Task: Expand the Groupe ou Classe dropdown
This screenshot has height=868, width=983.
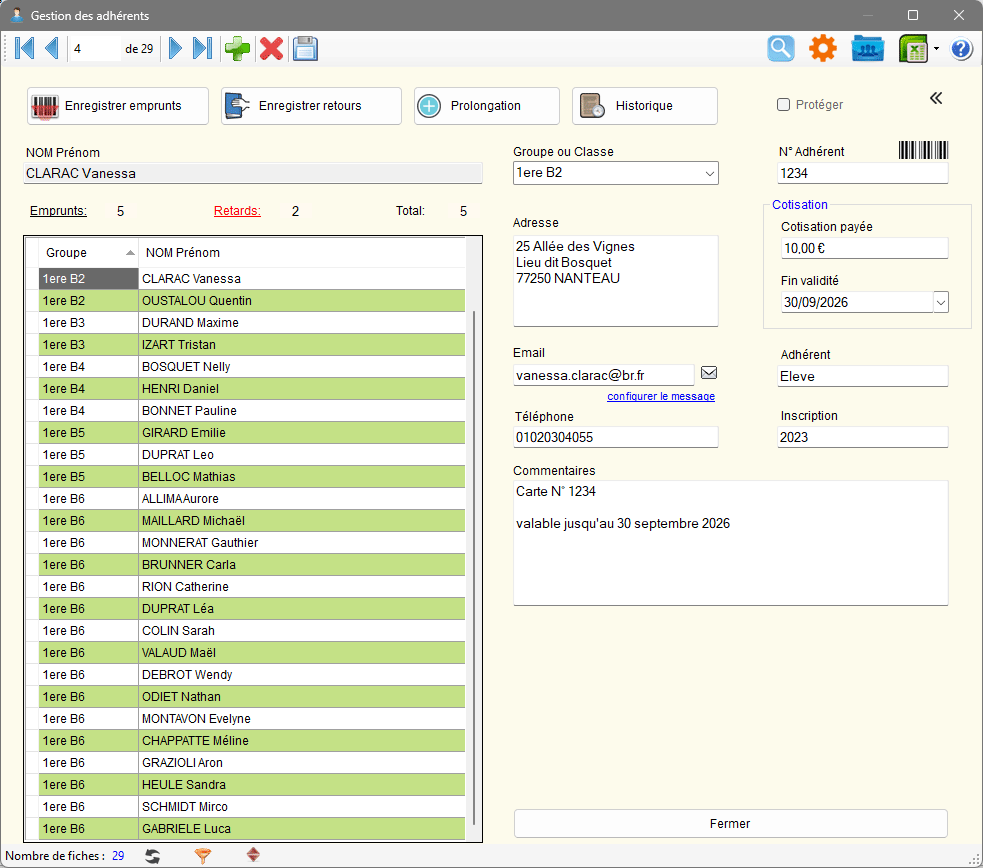Action: pos(709,173)
